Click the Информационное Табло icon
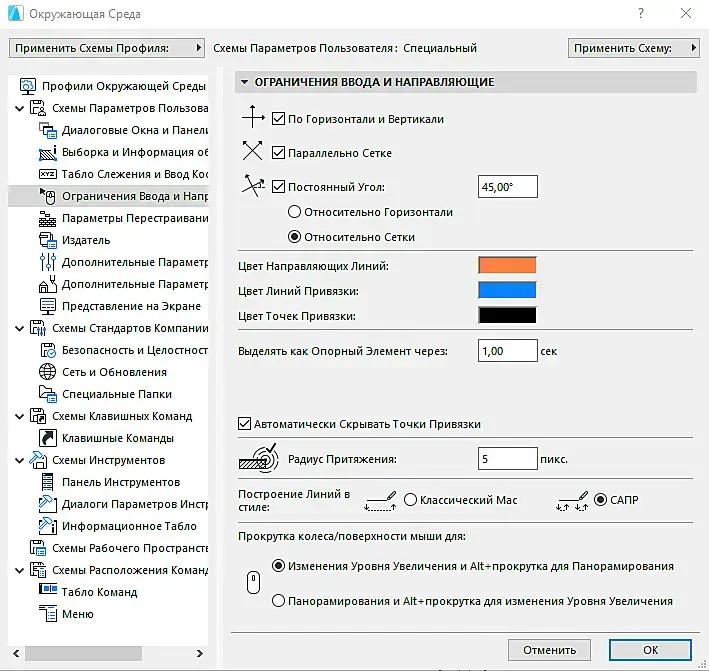Screen dimensions: 709x671 click(47, 526)
